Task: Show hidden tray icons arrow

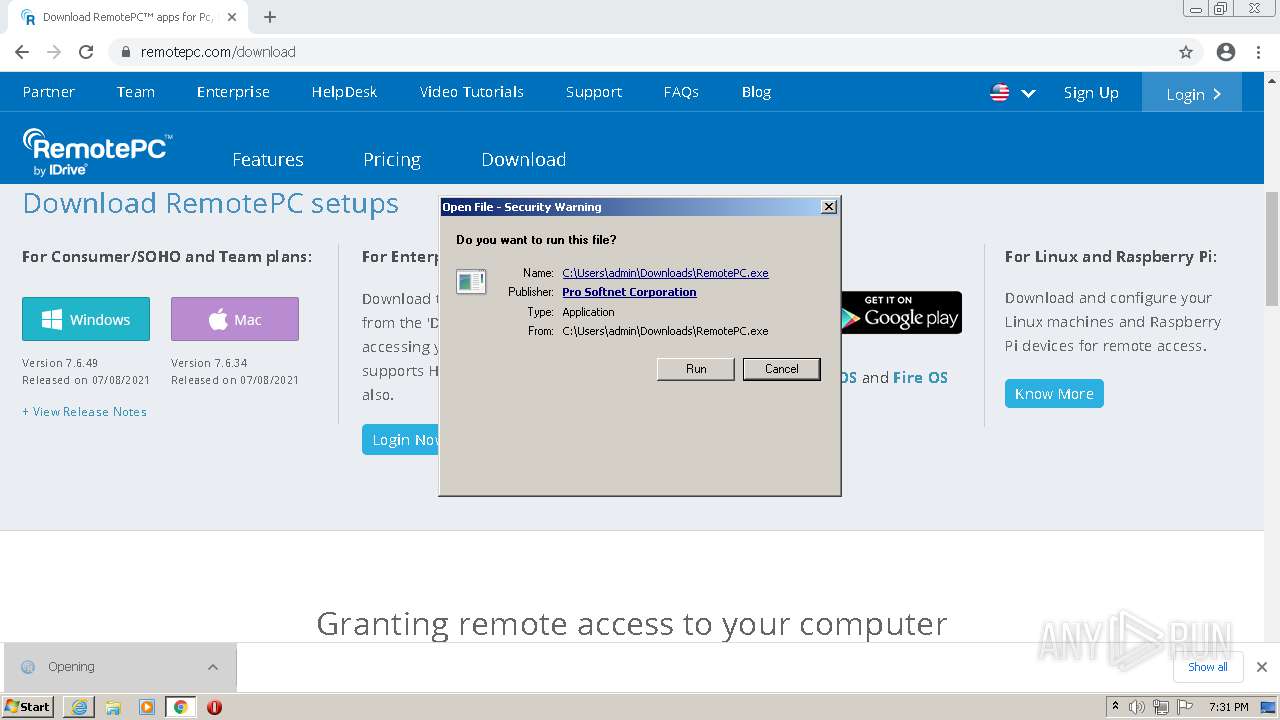Action: [1115, 706]
